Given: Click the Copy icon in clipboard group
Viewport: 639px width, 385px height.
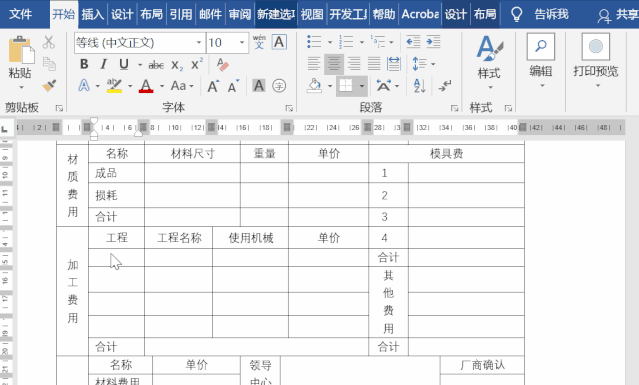Looking at the screenshot, I should tap(49, 64).
